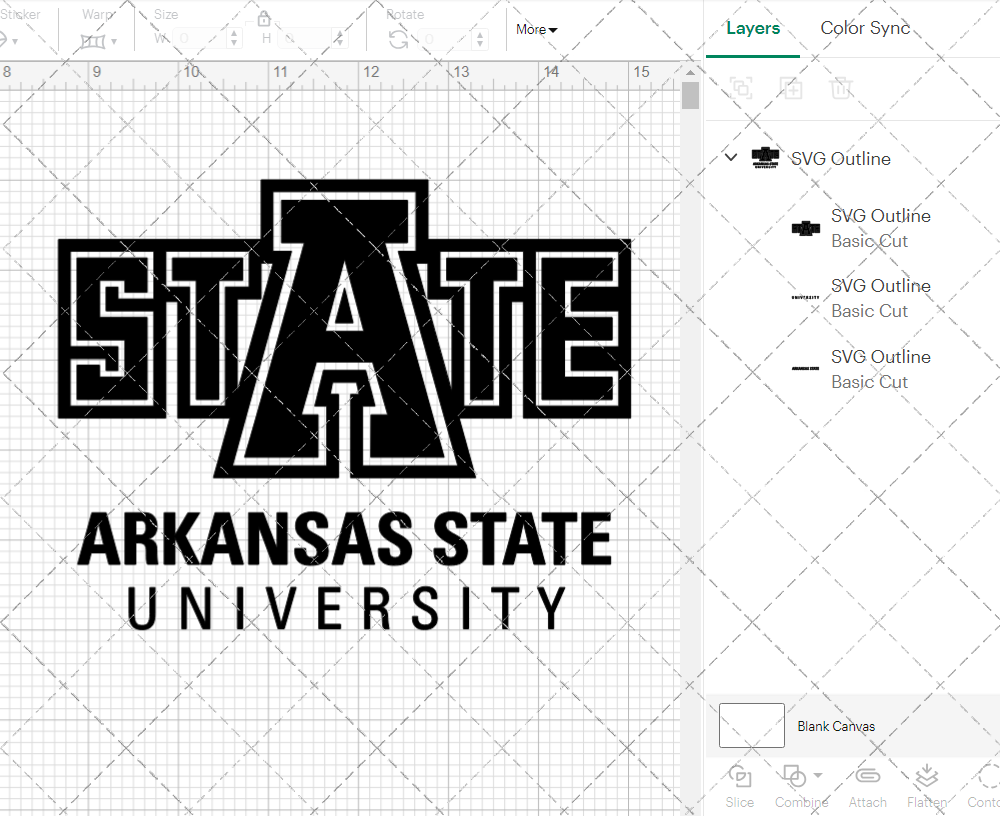
Task: Click the delete layer trash icon
Action: pyautogui.click(x=842, y=88)
